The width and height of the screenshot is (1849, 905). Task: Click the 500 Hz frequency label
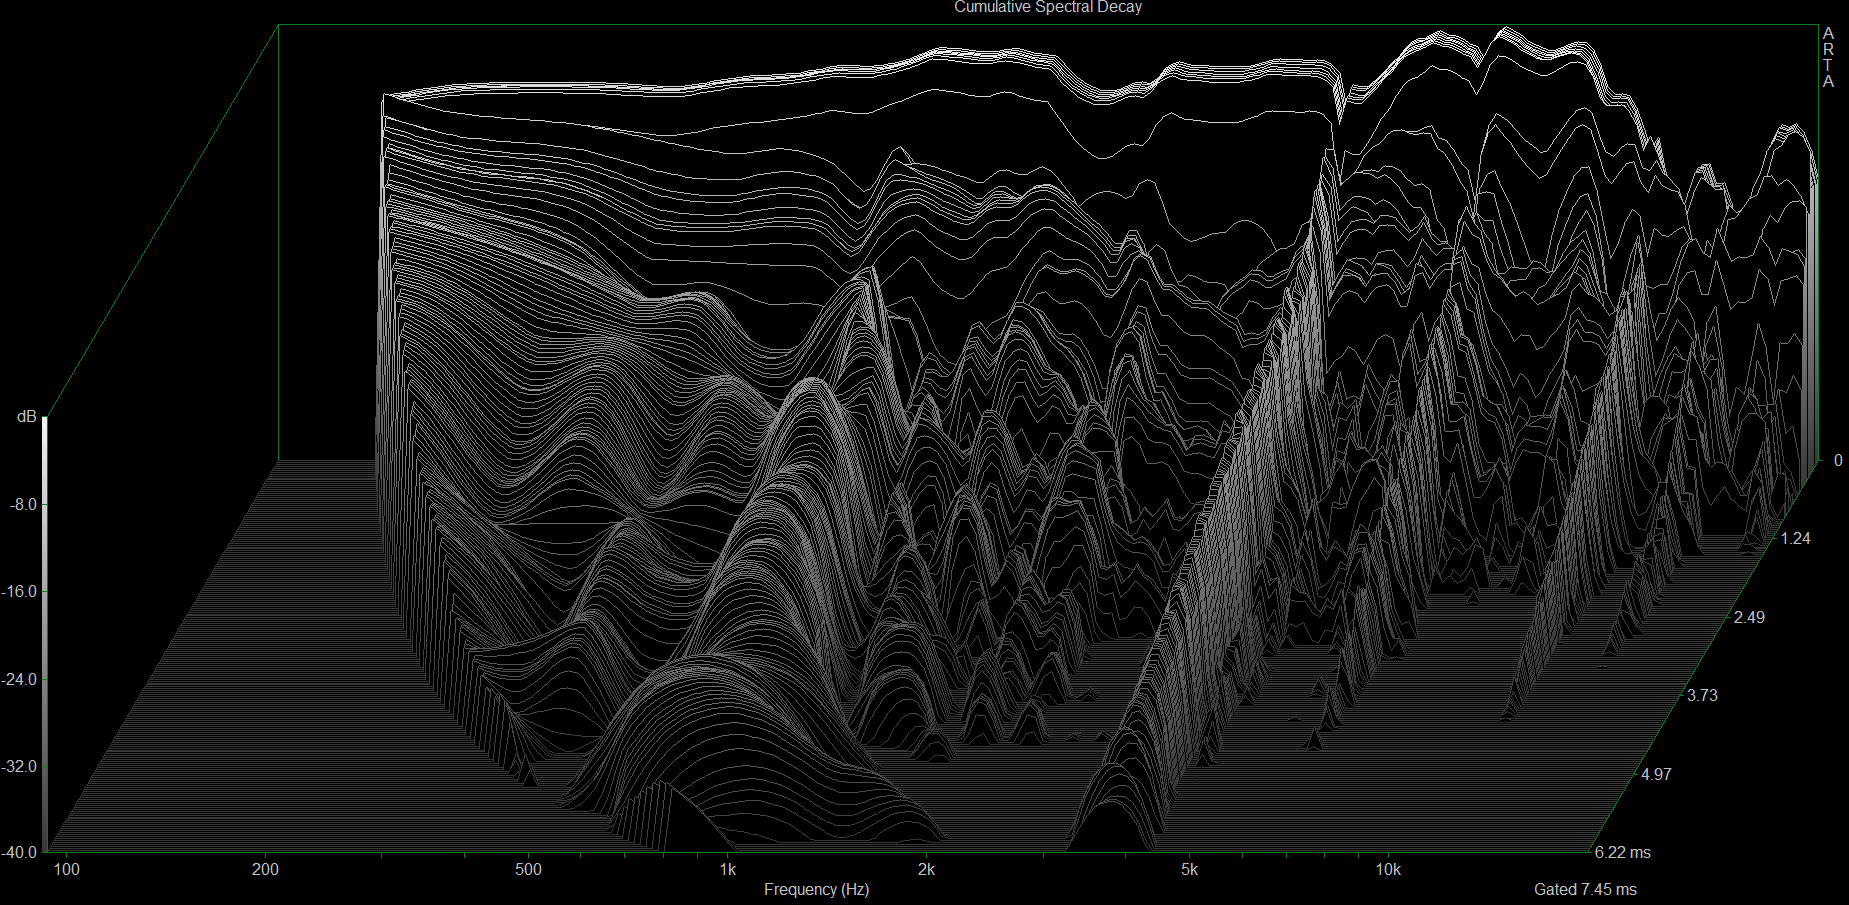pos(528,869)
